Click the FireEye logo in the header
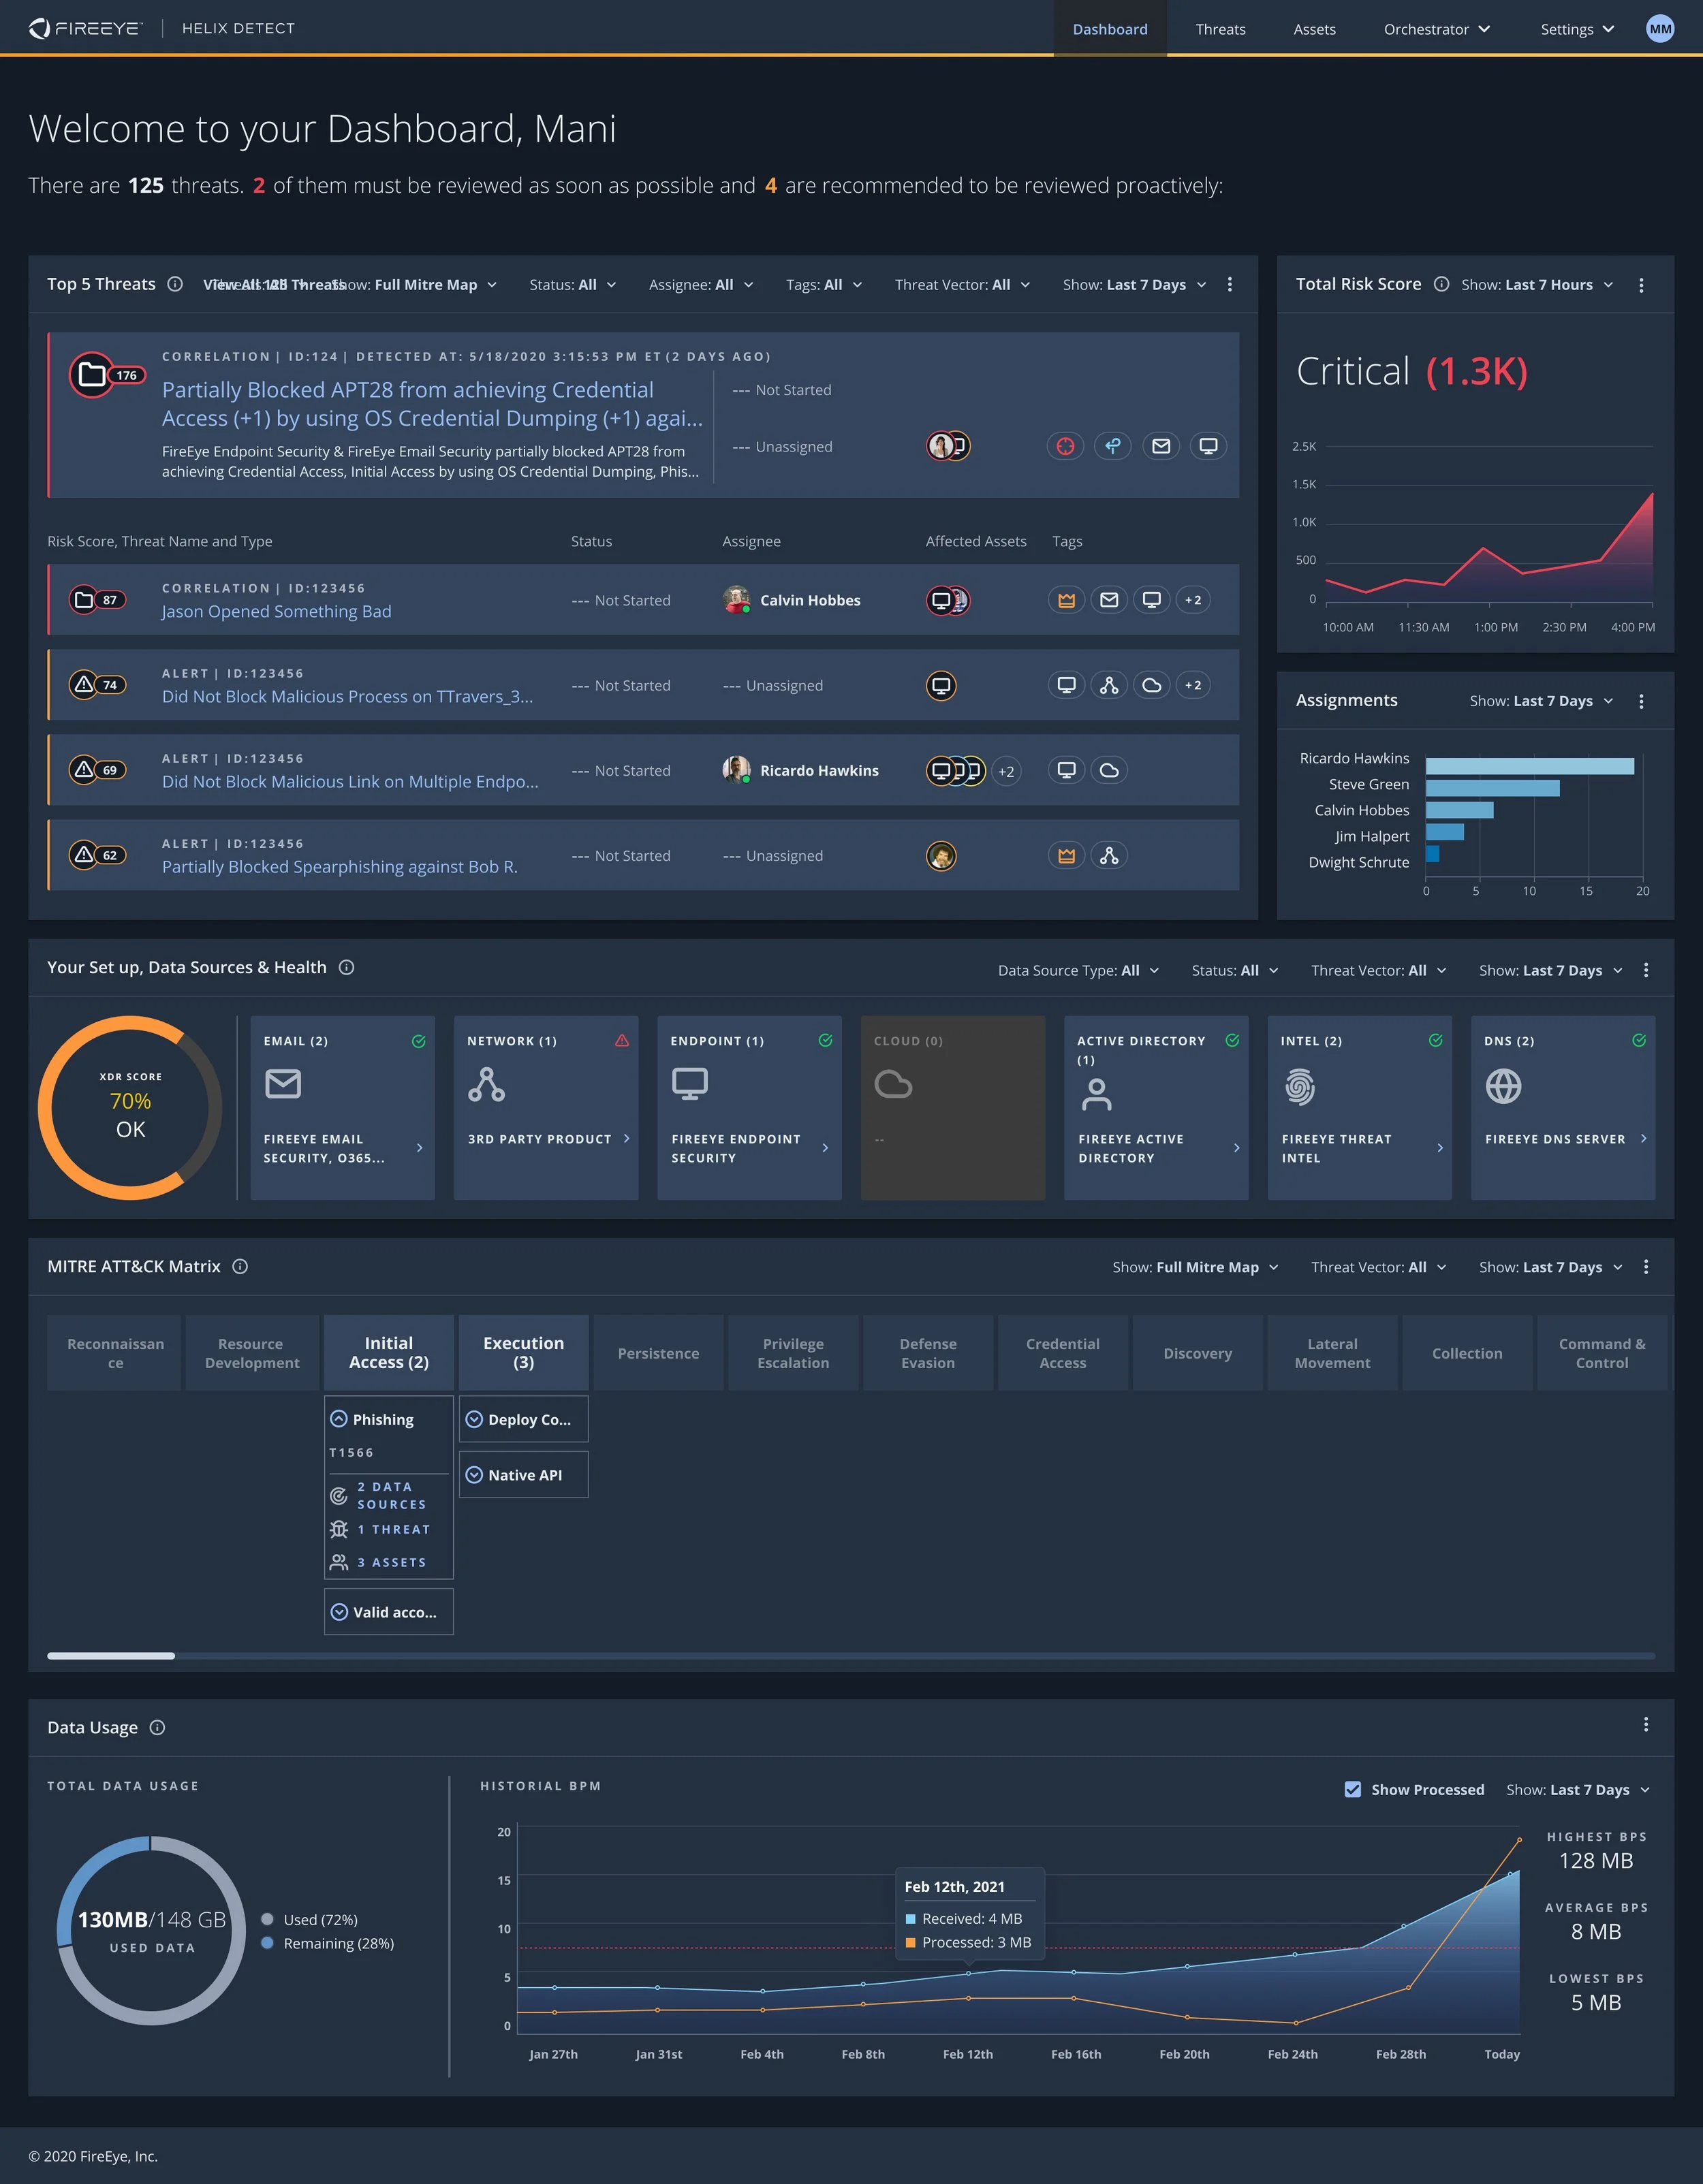 tap(85, 28)
